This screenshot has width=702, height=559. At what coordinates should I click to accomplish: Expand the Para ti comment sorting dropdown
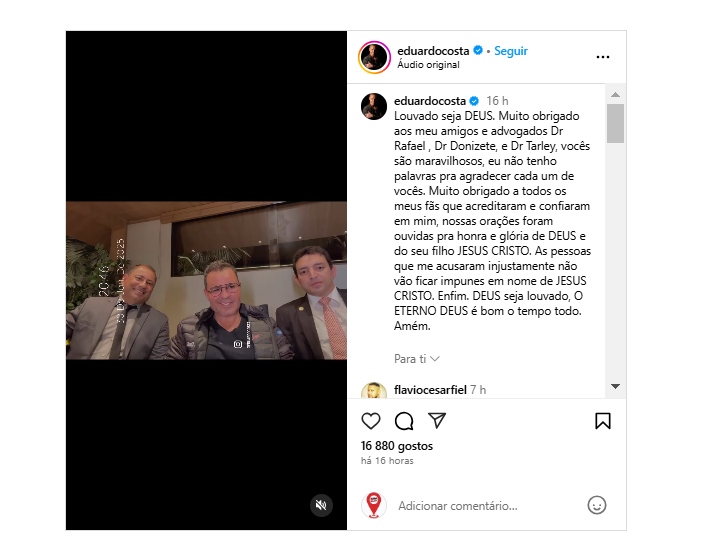417,359
